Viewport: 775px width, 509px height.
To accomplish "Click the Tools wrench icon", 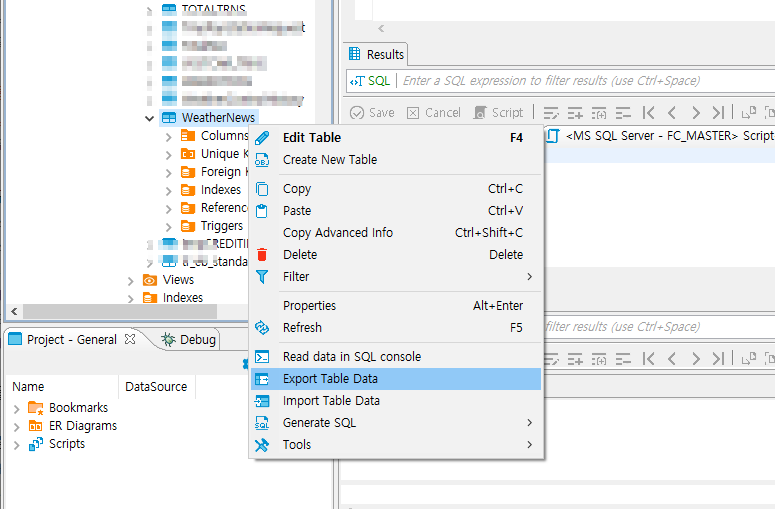I will point(262,445).
